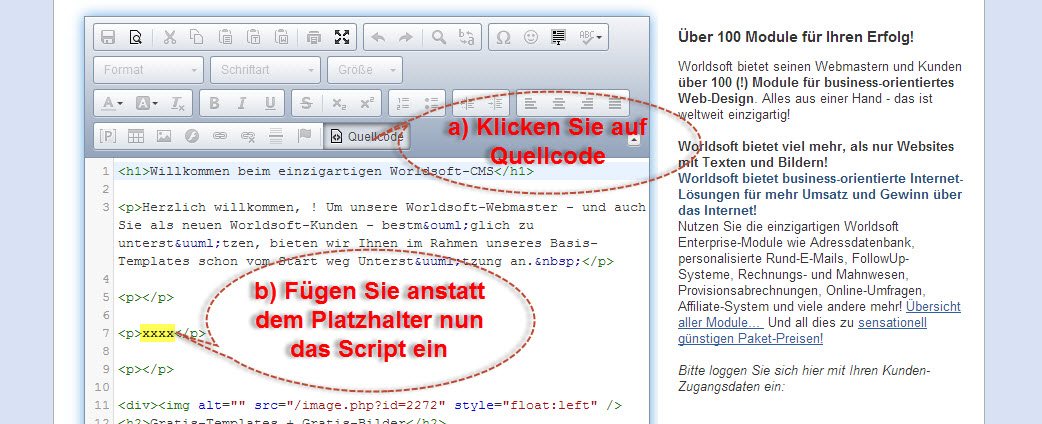Toggle Strikethrough formatting
The width and height of the screenshot is (1042, 424).
tap(306, 103)
